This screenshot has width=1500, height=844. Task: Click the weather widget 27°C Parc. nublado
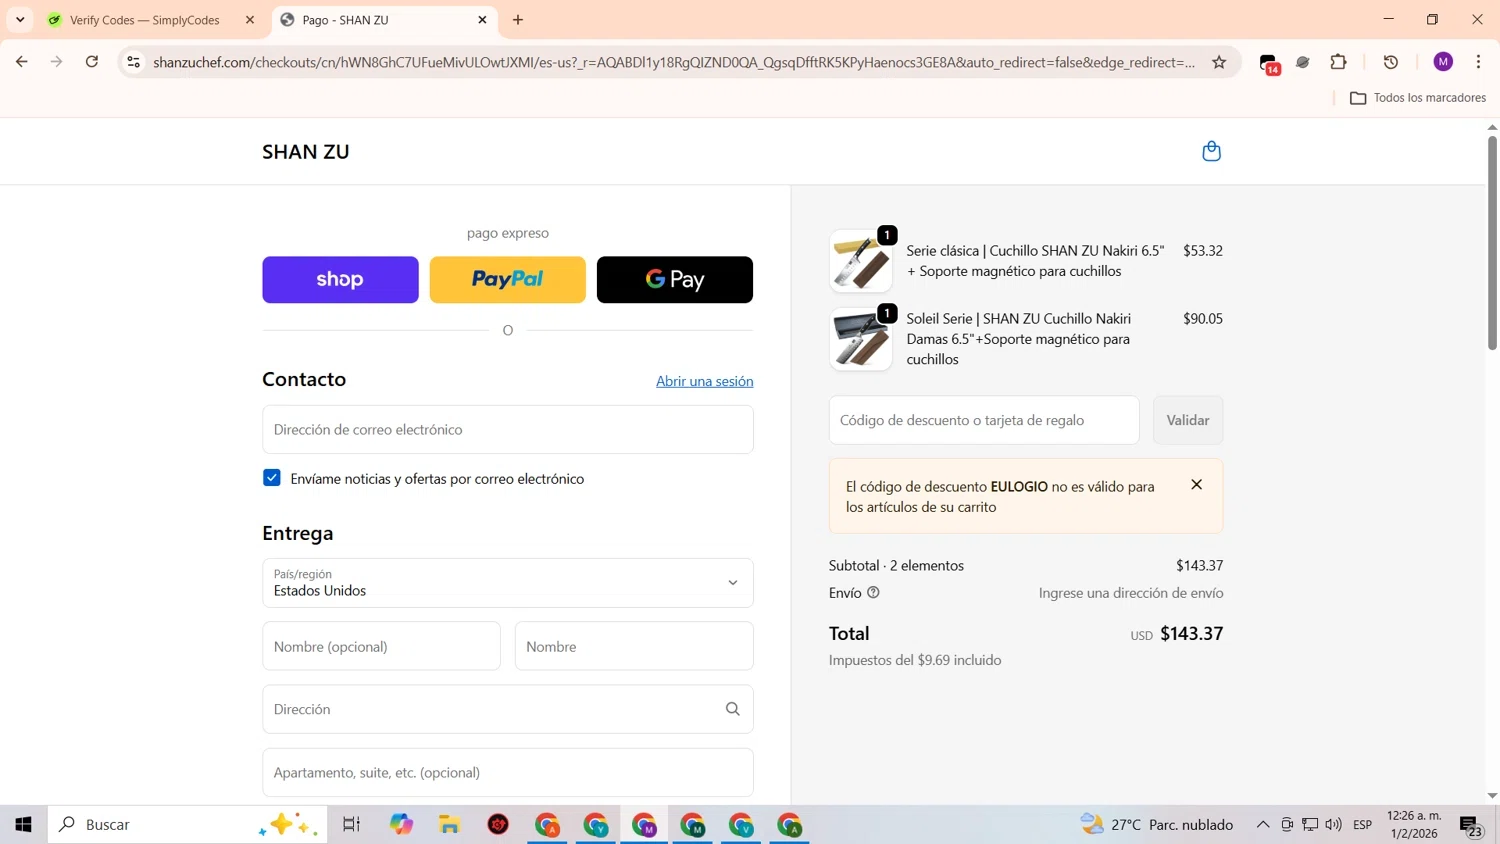(1156, 825)
